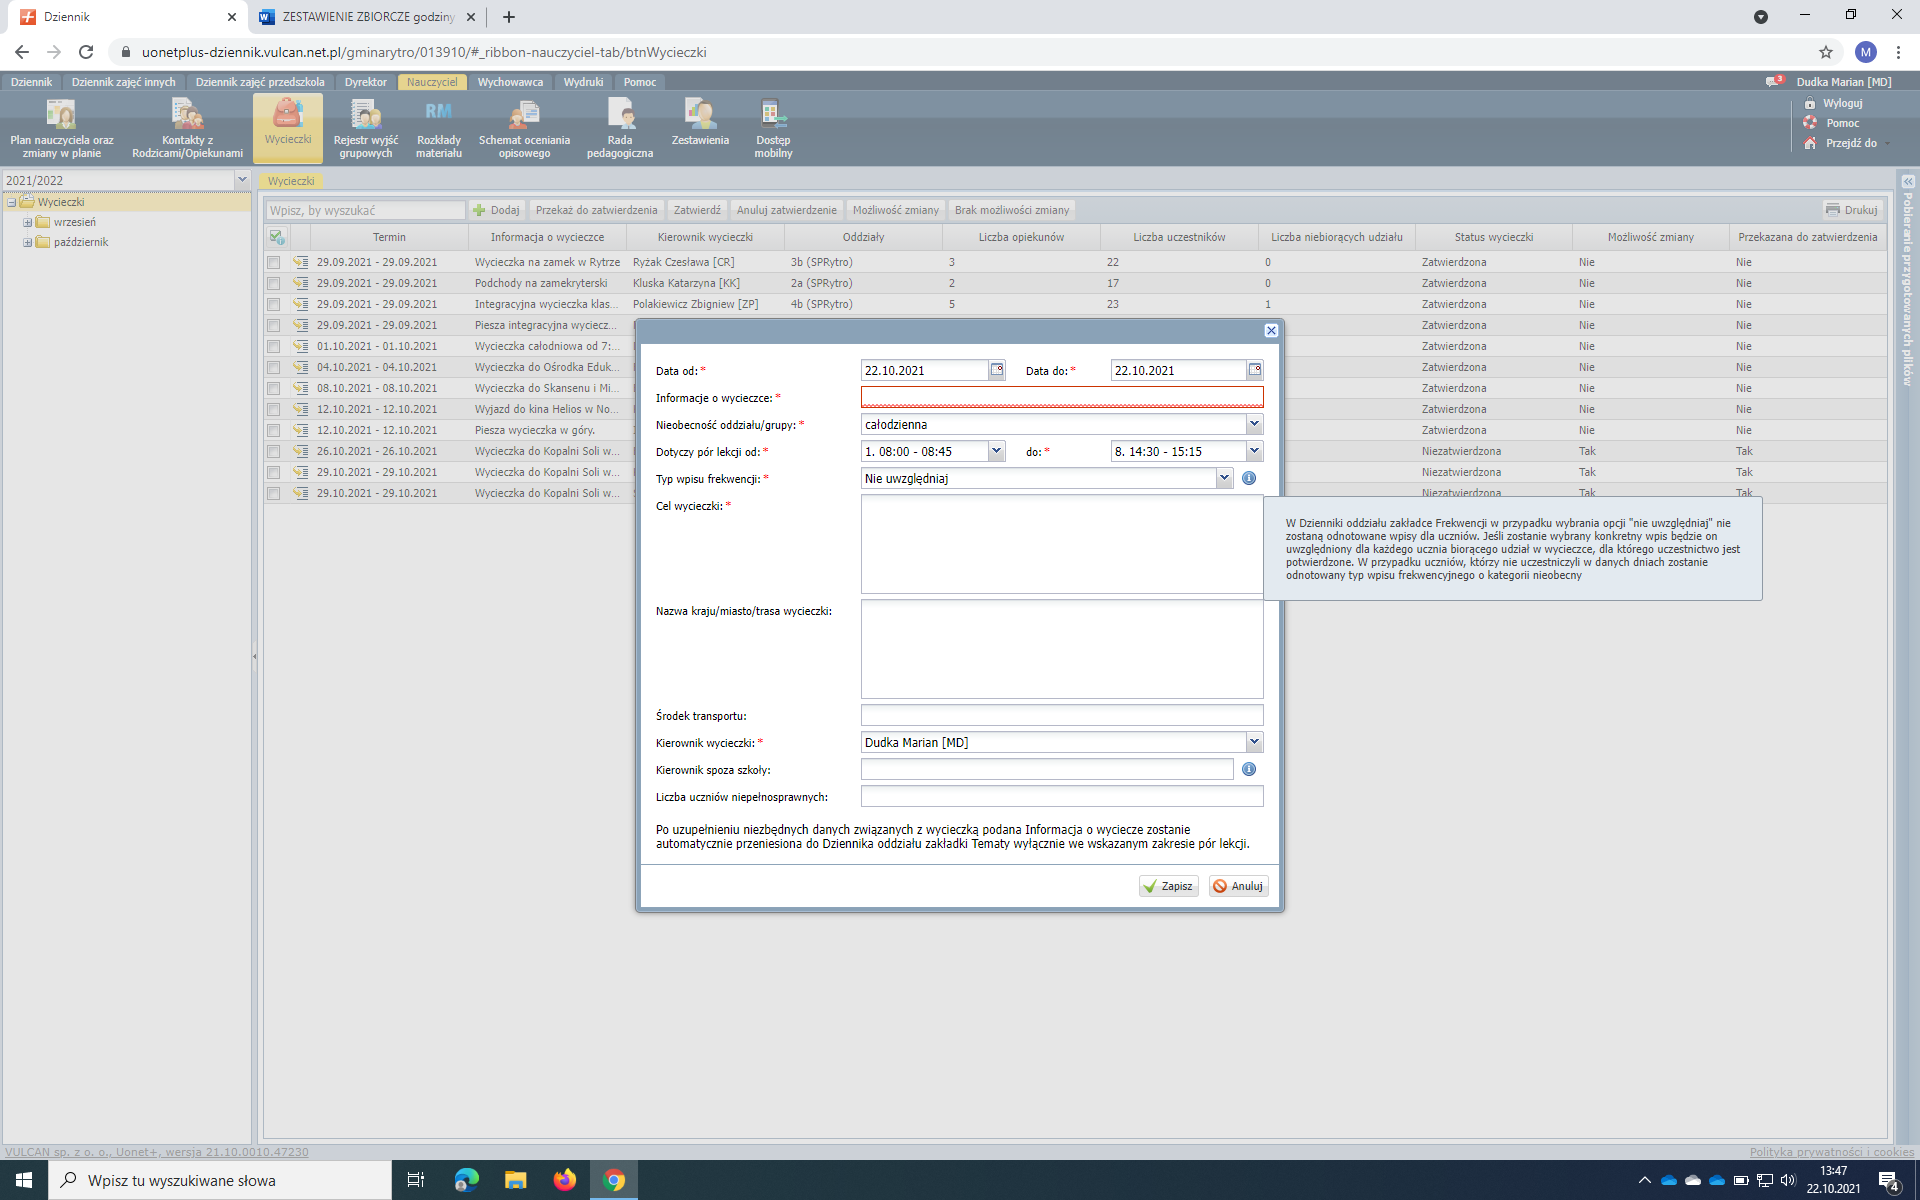This screenshot has width=1920, height=1200.
Task: Open Kierownik wycieczki dropdown list
Action: 1254,742
